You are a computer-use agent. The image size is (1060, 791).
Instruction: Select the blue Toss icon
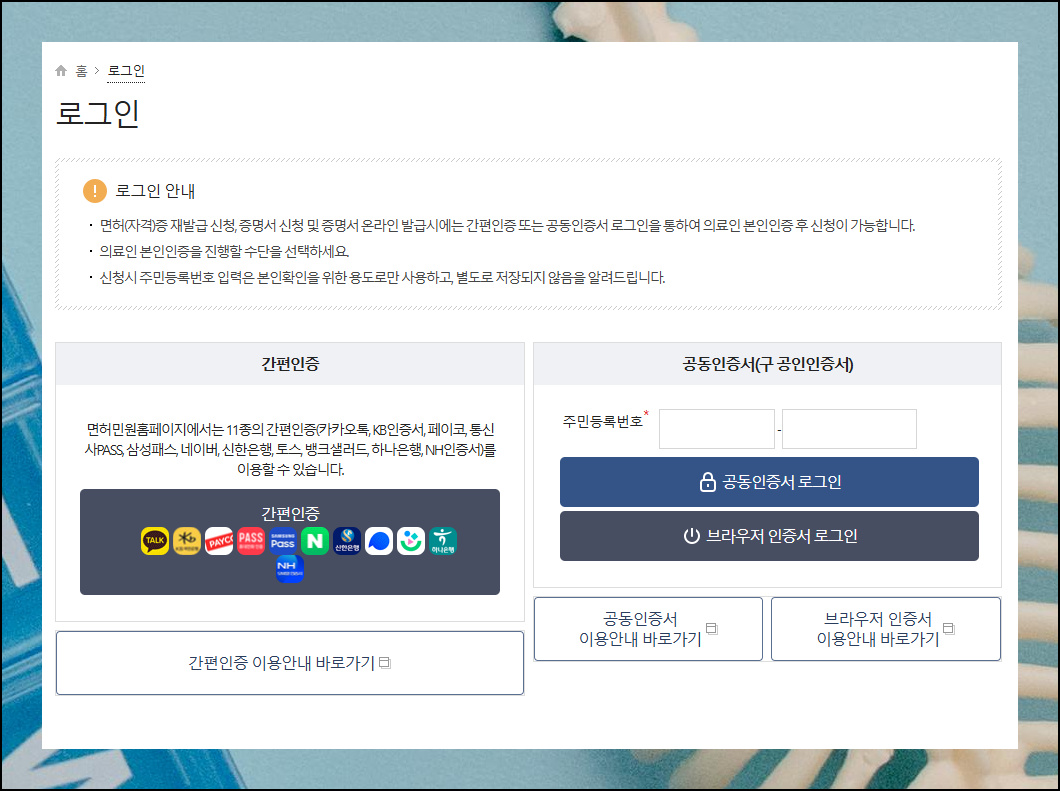[379, 541]
